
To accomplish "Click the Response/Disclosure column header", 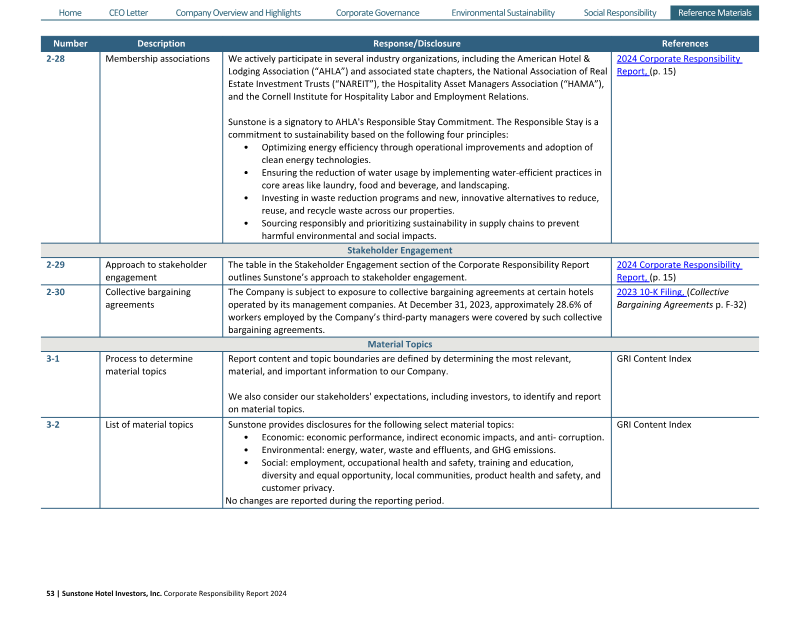I will point(416,44).
